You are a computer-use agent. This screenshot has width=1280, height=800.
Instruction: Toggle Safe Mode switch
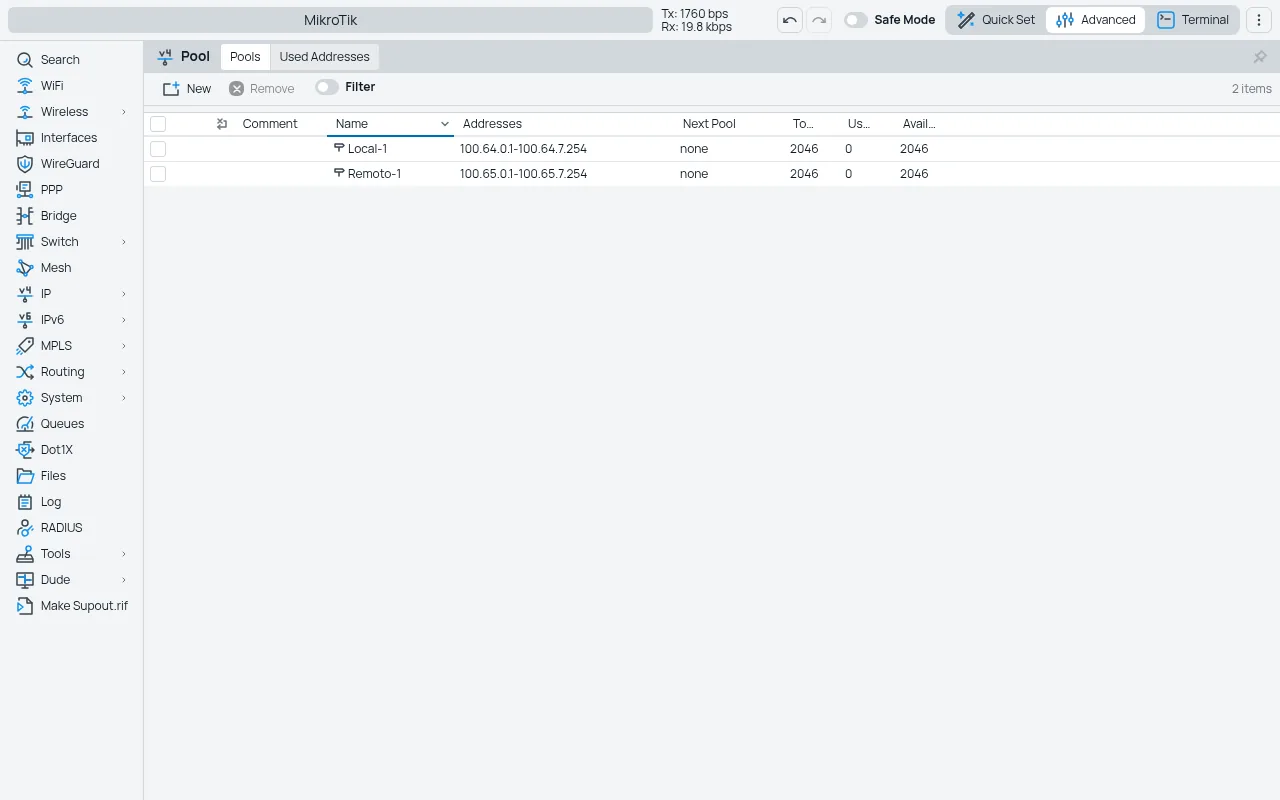click(x=856, y=20)
